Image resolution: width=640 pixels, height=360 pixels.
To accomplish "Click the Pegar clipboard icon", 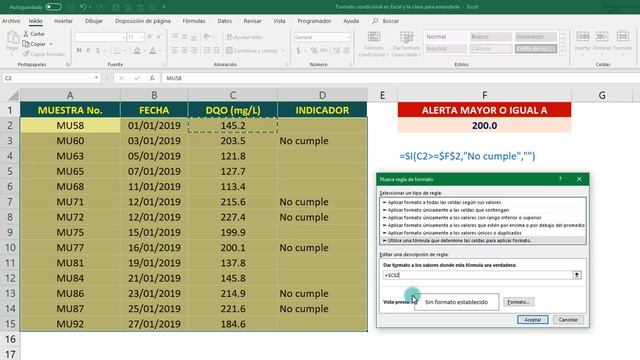I will (x=12, y=38).
